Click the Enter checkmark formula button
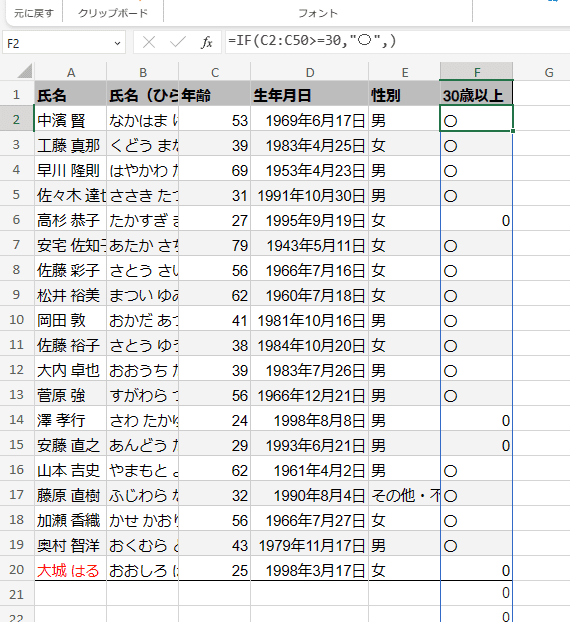Screen dimensions: 570x622 click(177, 42)
